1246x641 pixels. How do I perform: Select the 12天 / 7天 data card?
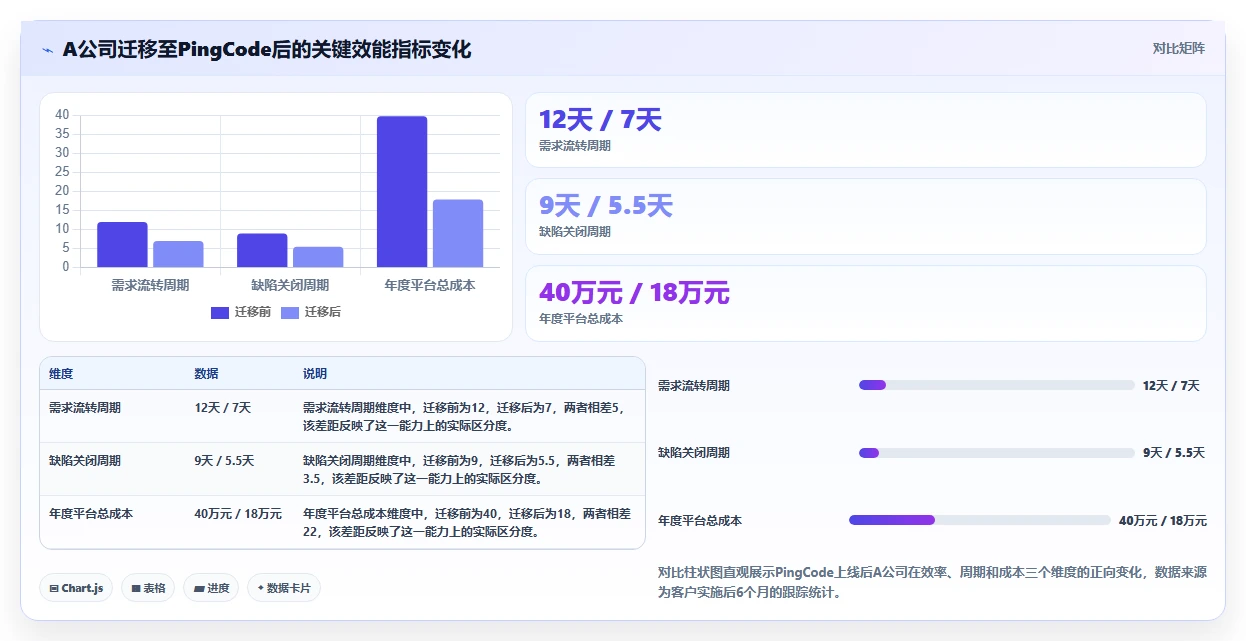click(866, 130)
